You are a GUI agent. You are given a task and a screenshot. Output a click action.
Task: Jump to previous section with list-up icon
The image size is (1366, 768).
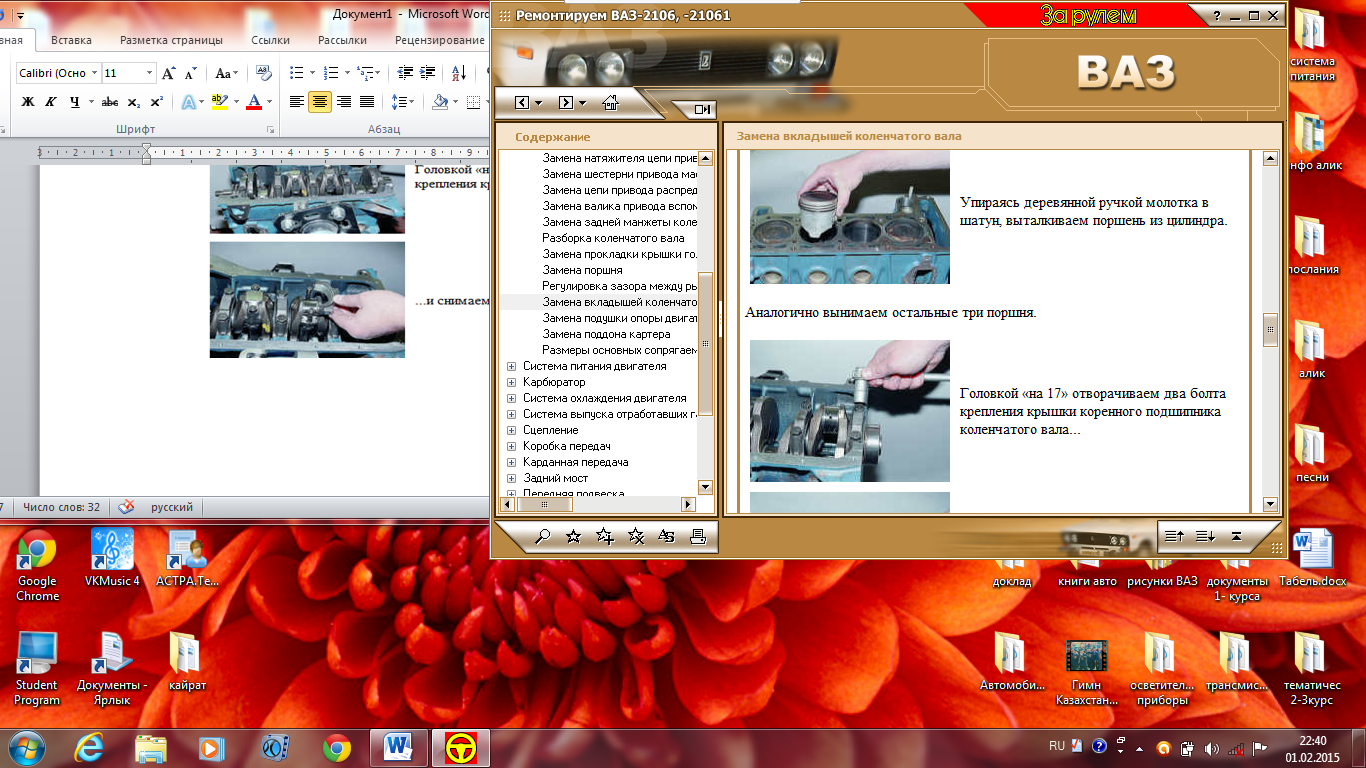pos(1174,537)
